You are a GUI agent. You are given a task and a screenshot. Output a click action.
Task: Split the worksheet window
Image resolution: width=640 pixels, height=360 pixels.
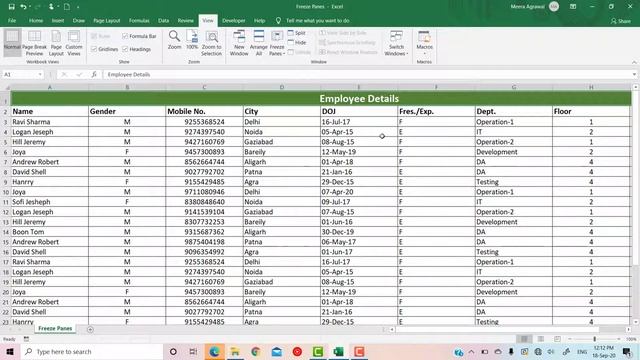297,33
